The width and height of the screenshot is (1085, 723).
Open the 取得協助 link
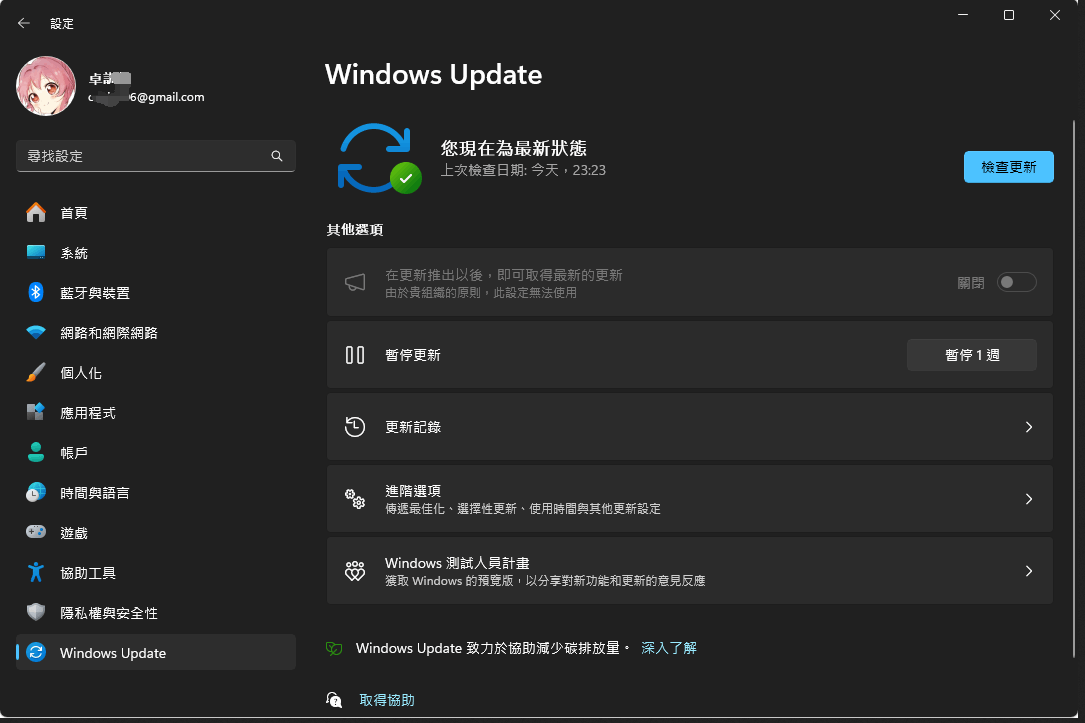(387, 700)
